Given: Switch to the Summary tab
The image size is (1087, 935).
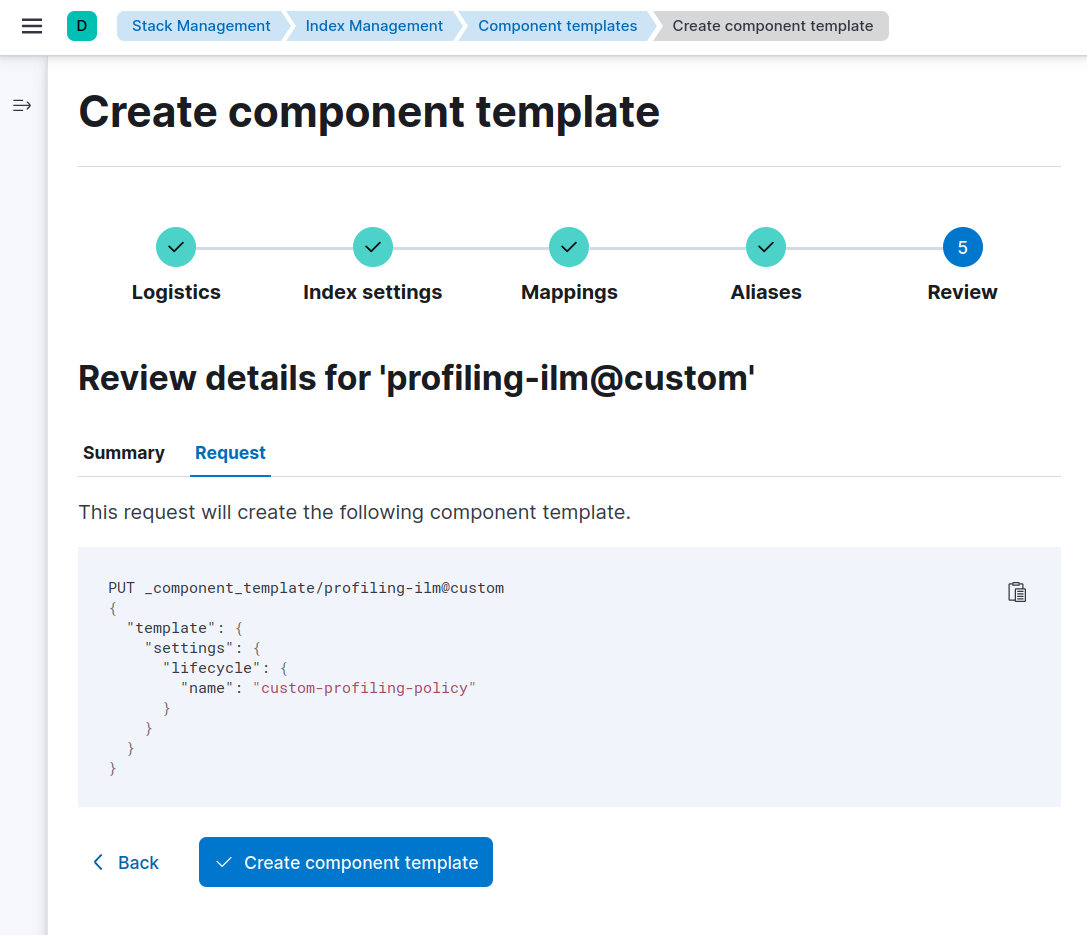Looking at the screenshot, I should click(123, 453).
